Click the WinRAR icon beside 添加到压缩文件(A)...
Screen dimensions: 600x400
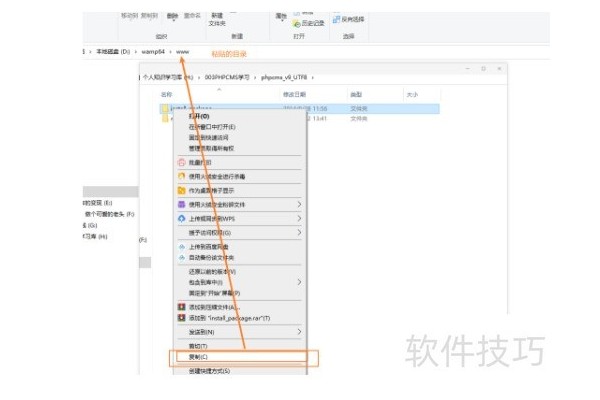[181, 307]
